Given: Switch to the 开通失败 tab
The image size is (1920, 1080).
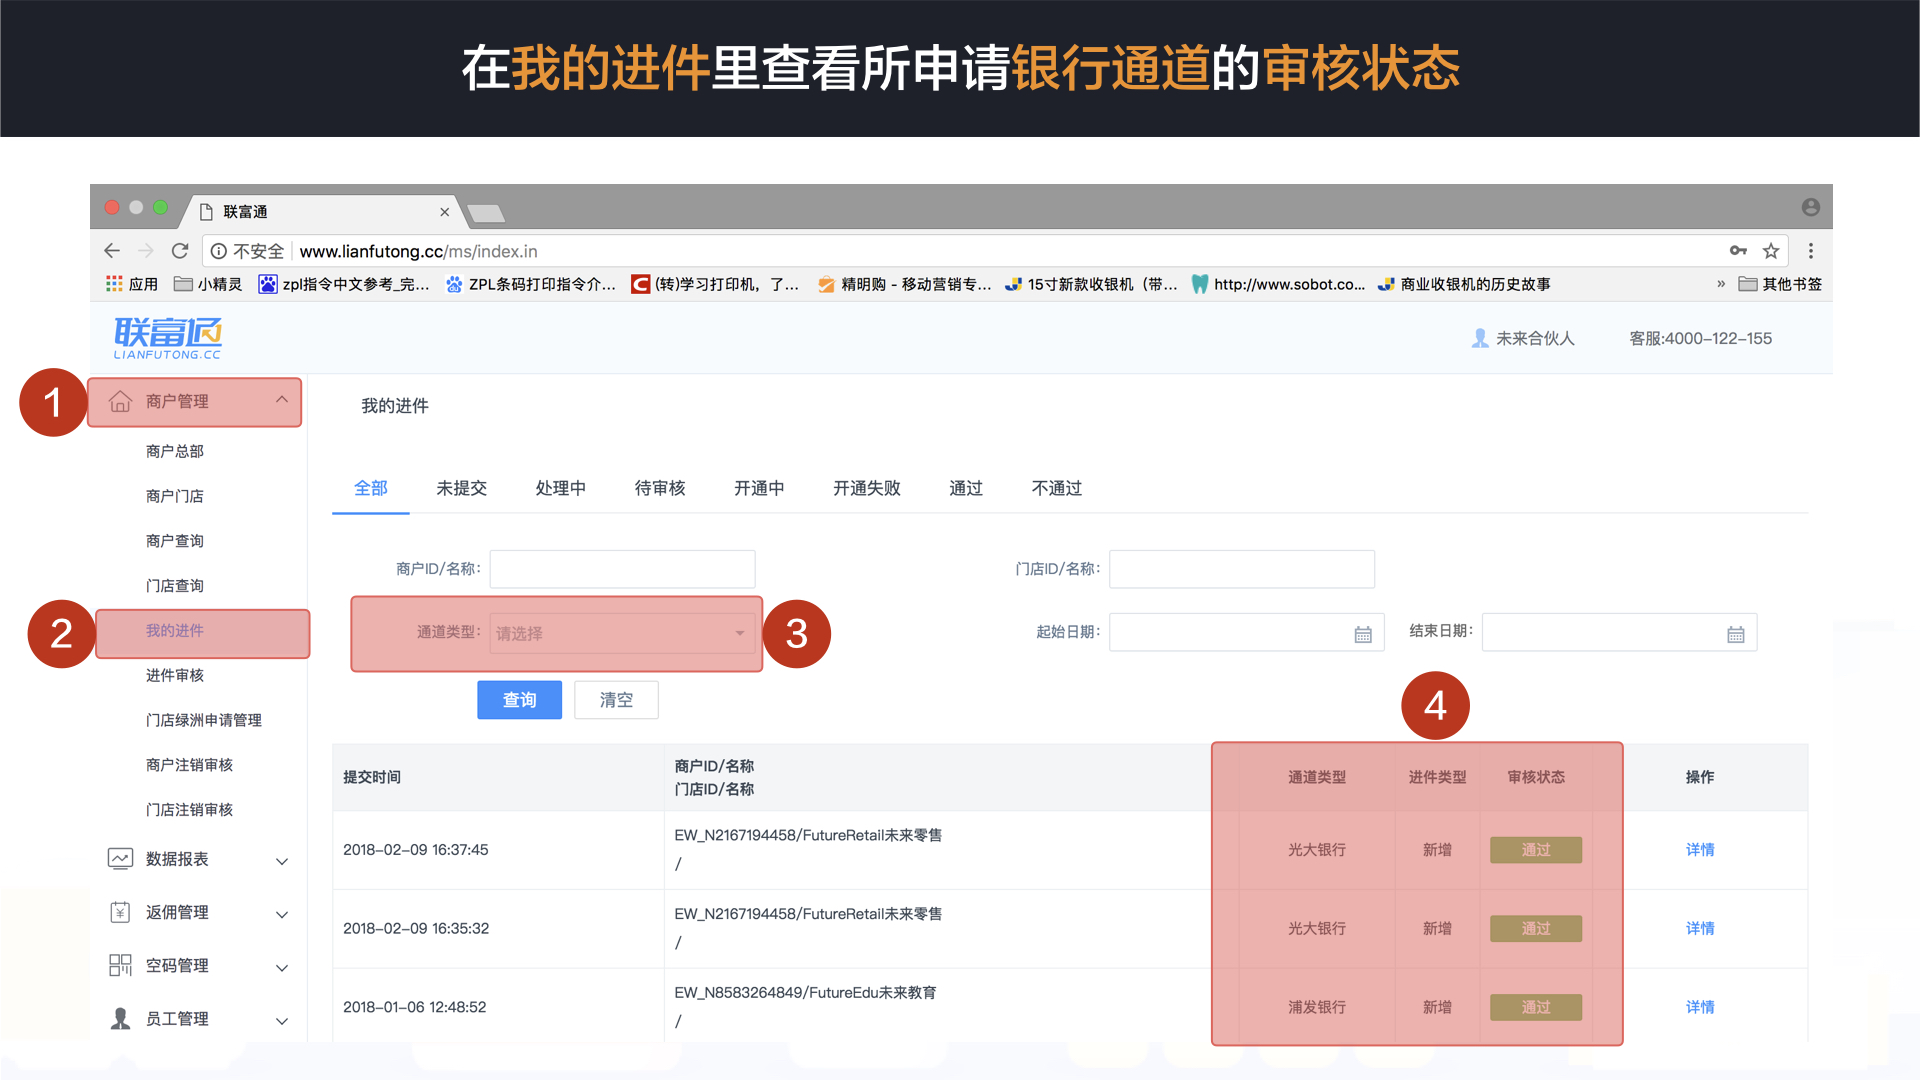Looking at the screenshot, I should (x=867, y=488).
